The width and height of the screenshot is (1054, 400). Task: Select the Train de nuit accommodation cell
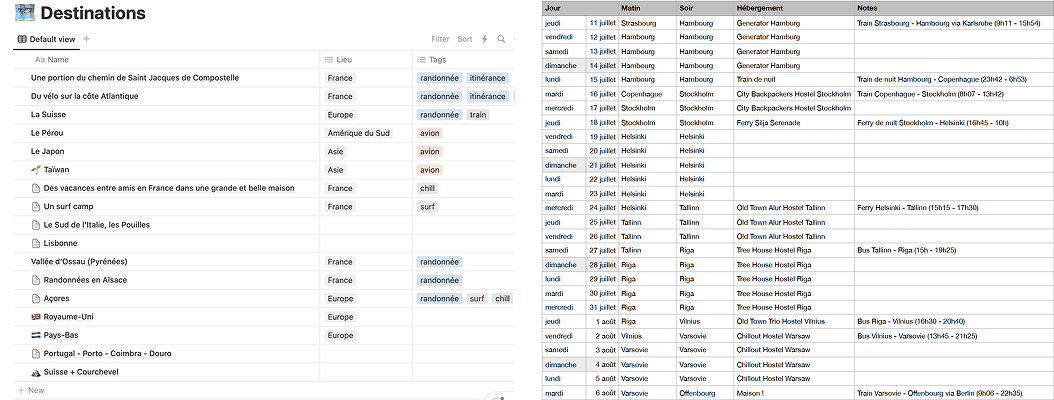click(794, 79)
